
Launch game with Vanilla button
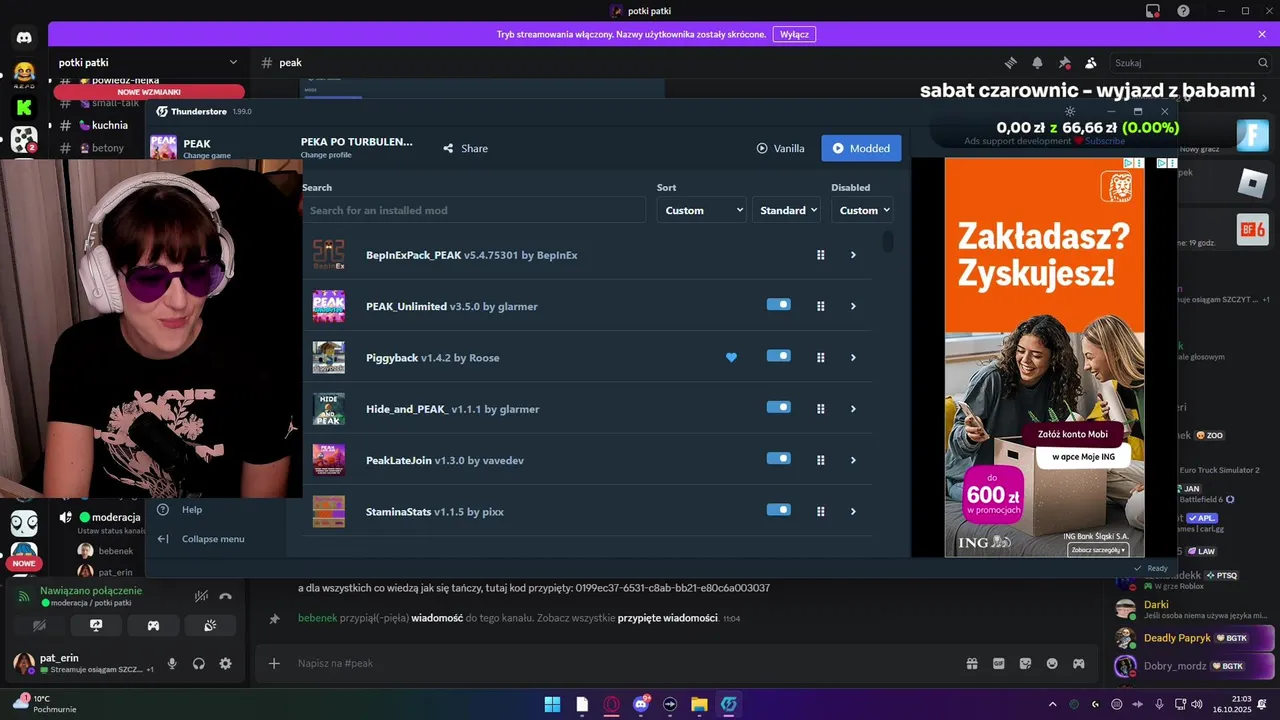tap(780, 148)
